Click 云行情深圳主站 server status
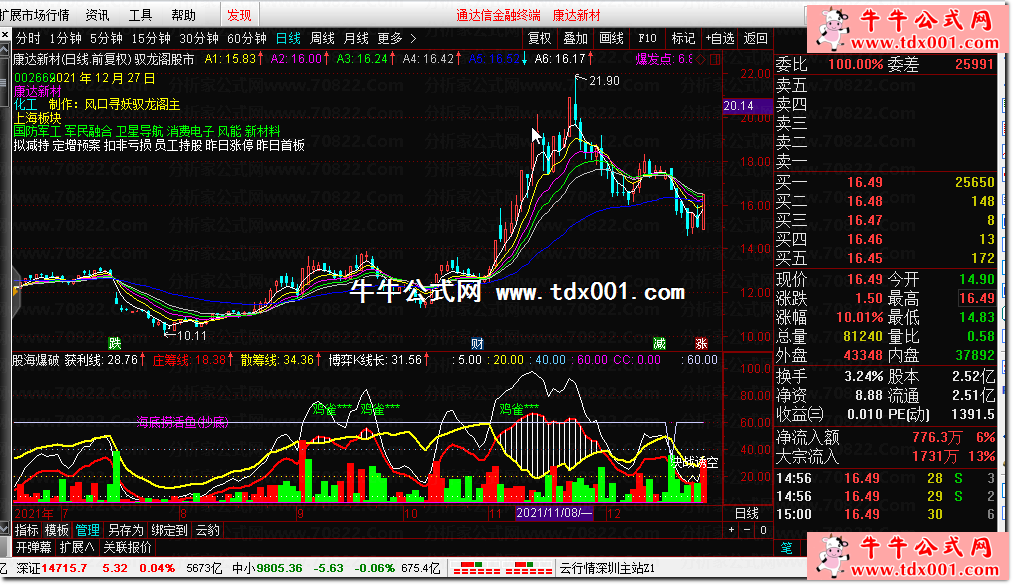The image size is (1014, 585). 607,568
